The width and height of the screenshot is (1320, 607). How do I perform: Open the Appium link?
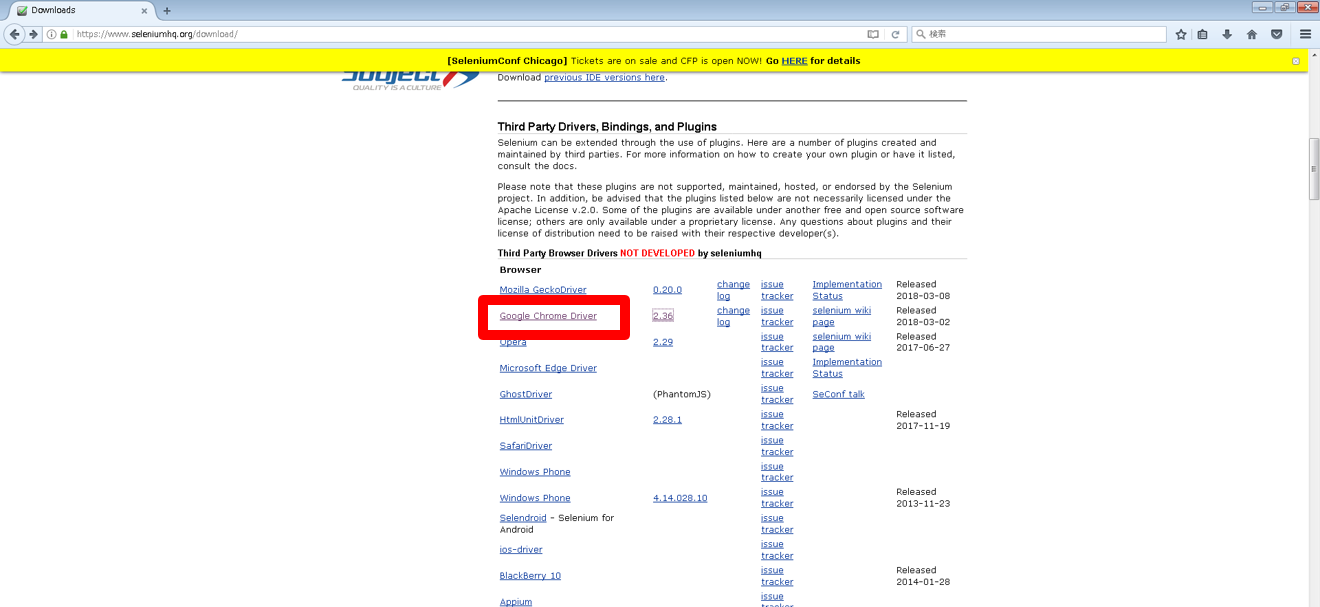click(516, 602)
